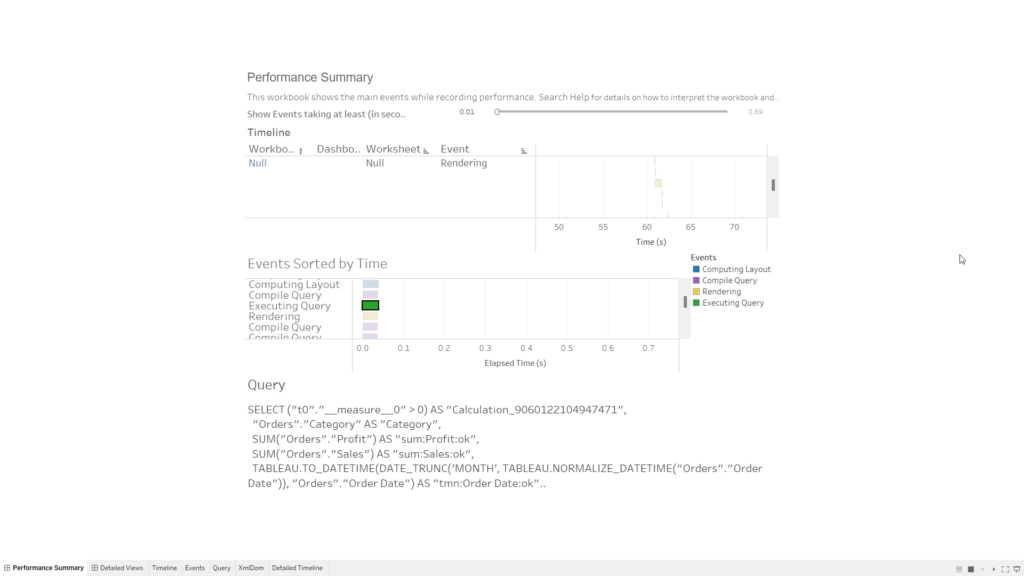Open presentation mode from the status bar
This screenshot has width=1024, height=576.
pos(1017,569)
